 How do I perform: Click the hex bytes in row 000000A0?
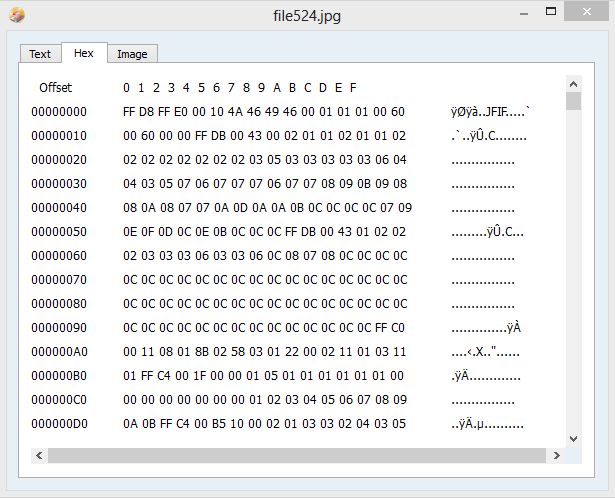[x=264, y=352]
